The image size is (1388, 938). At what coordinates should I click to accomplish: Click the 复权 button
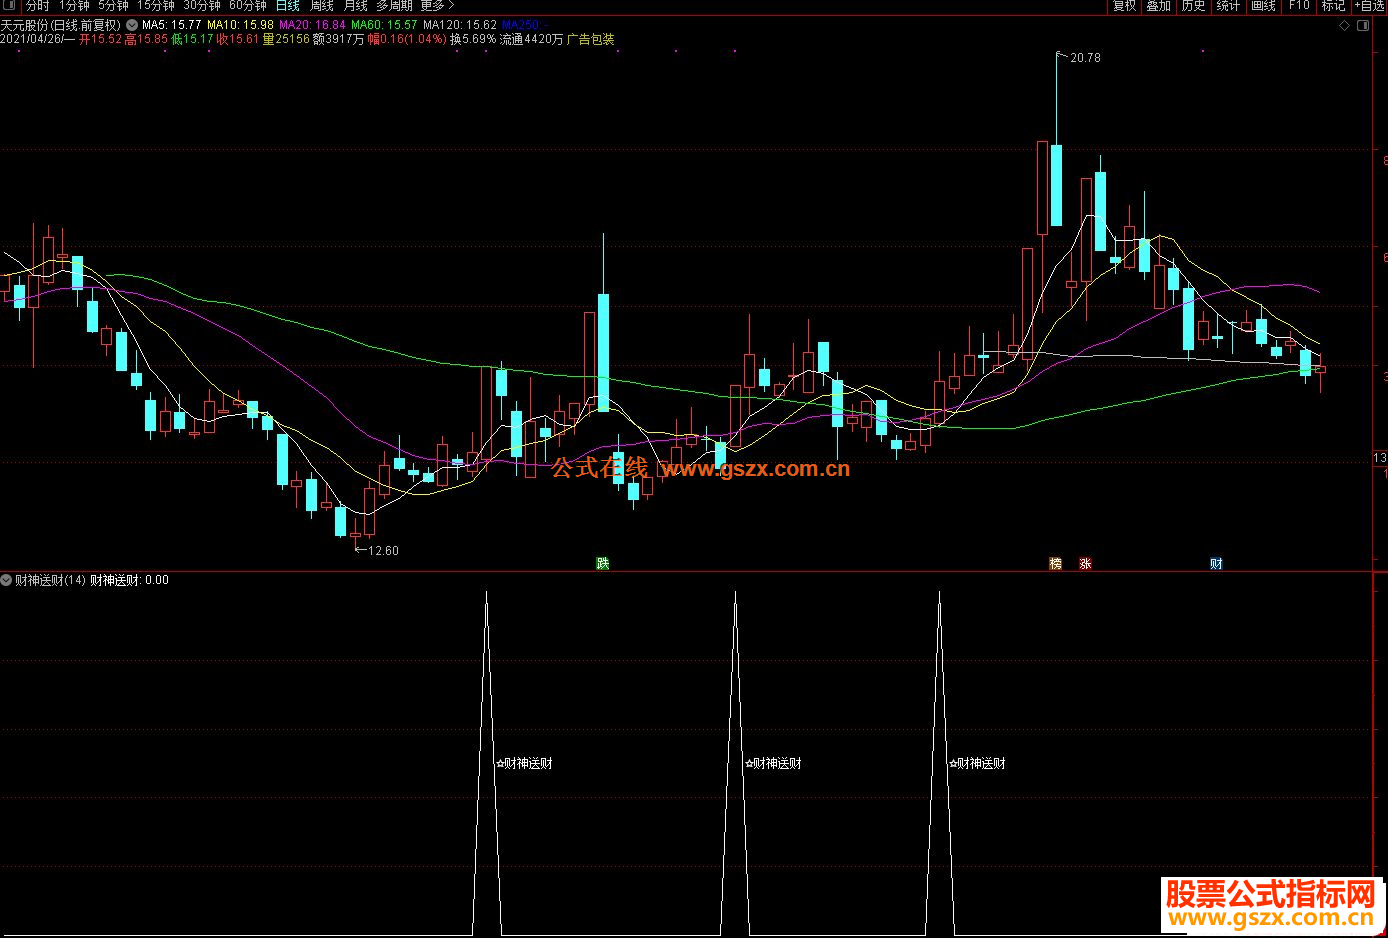point(1124,5)
